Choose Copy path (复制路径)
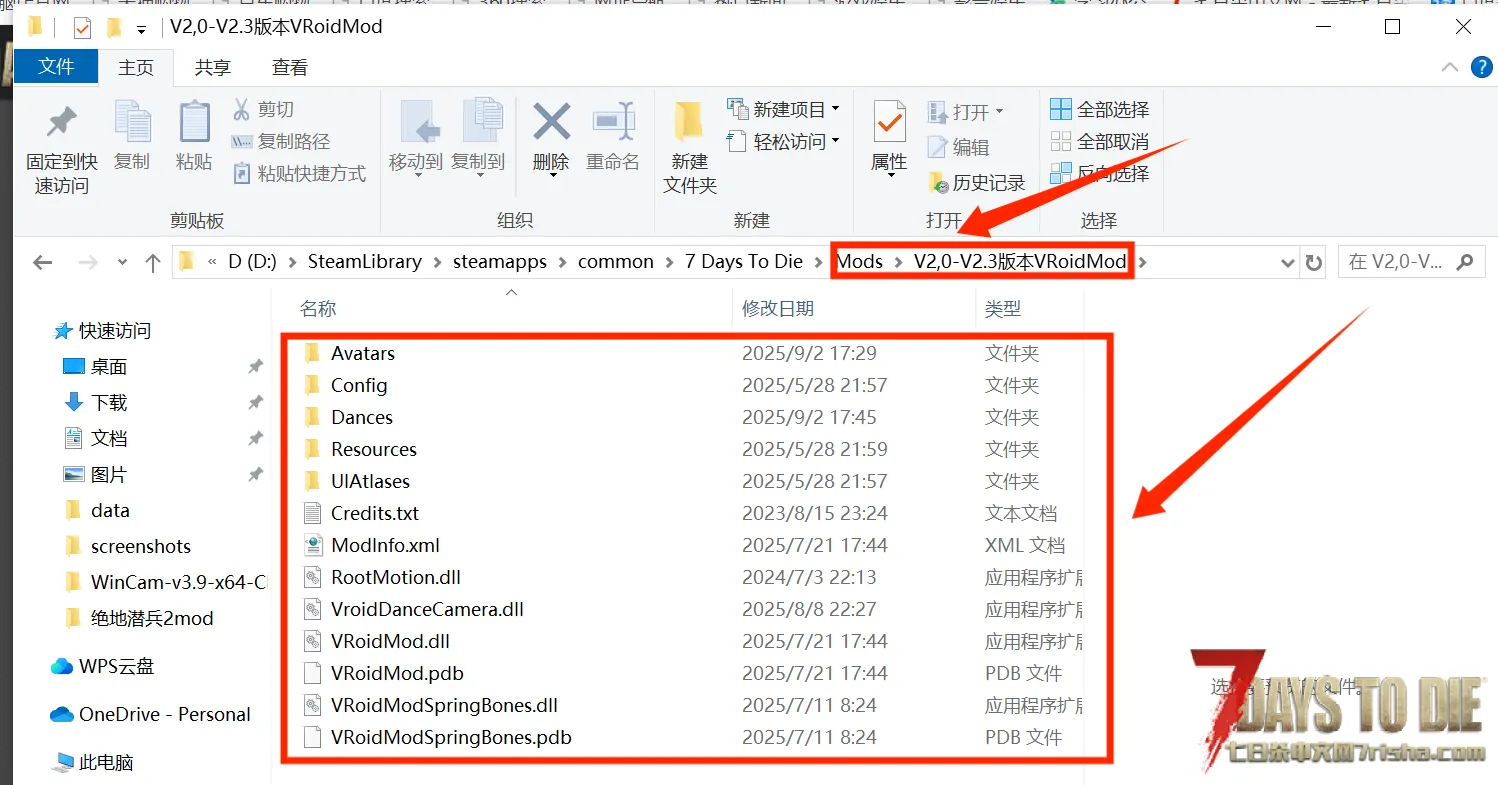Image resolution: width=1498 pixels, height=785 pixels. pyautogui.click(x=280, y=141)
